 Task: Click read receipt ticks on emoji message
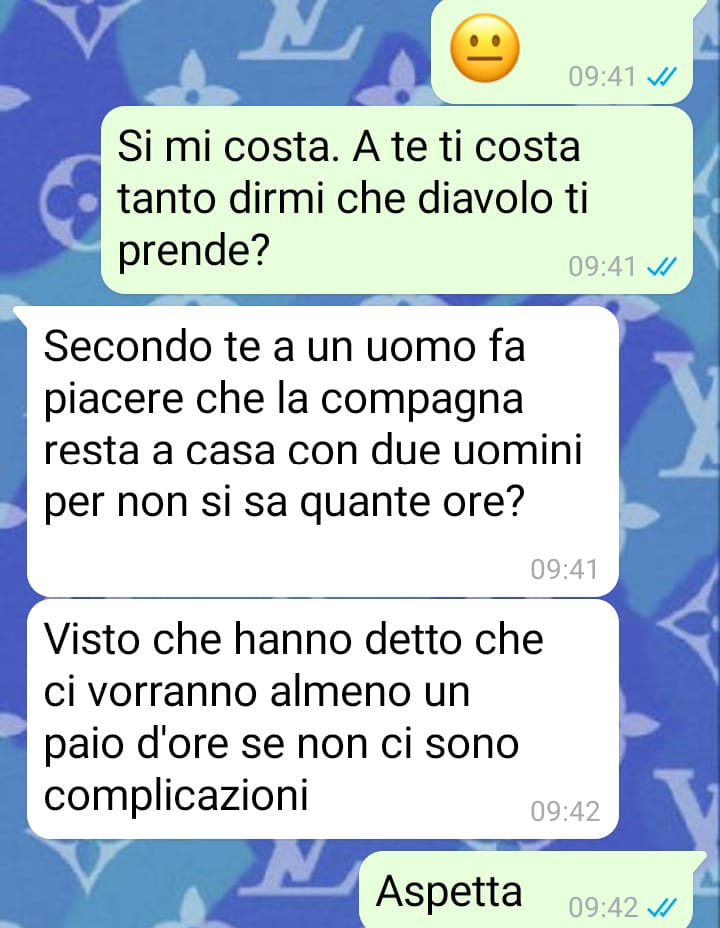[661, 77]
